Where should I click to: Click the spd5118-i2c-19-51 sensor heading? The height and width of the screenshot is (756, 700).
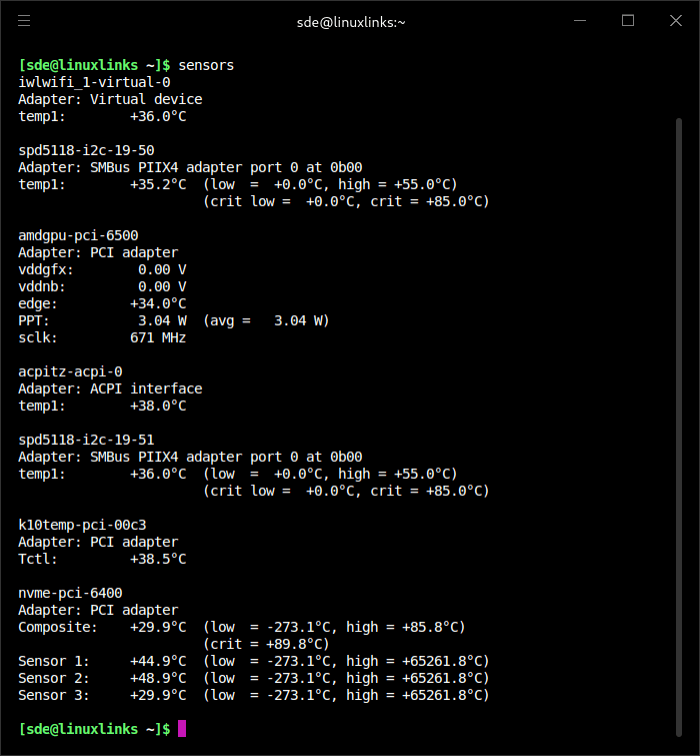point(86,439)
